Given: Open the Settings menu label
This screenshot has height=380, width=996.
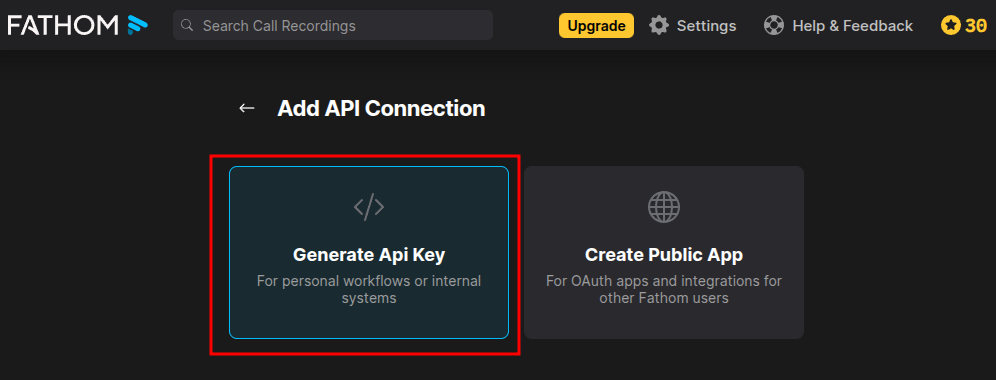Looking at the screenshot, I should pos(706,26).
